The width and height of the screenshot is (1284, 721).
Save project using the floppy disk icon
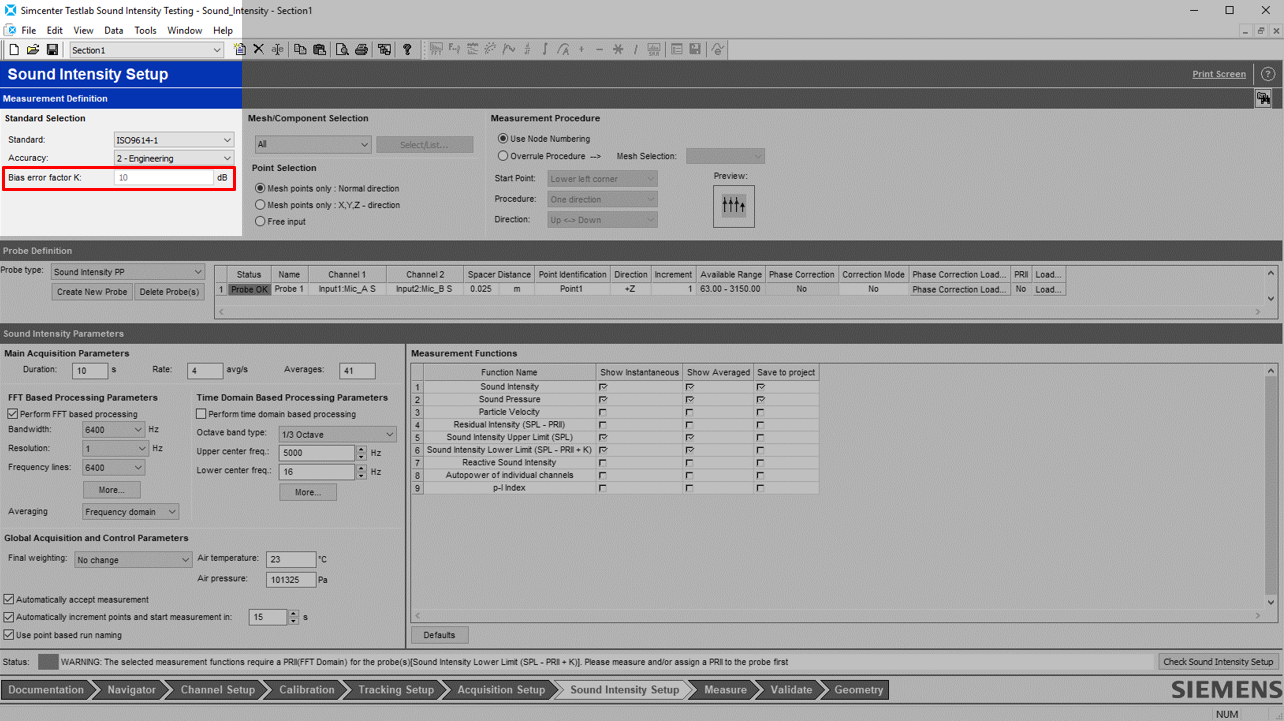pyautogui.click(x=52, y=49)
